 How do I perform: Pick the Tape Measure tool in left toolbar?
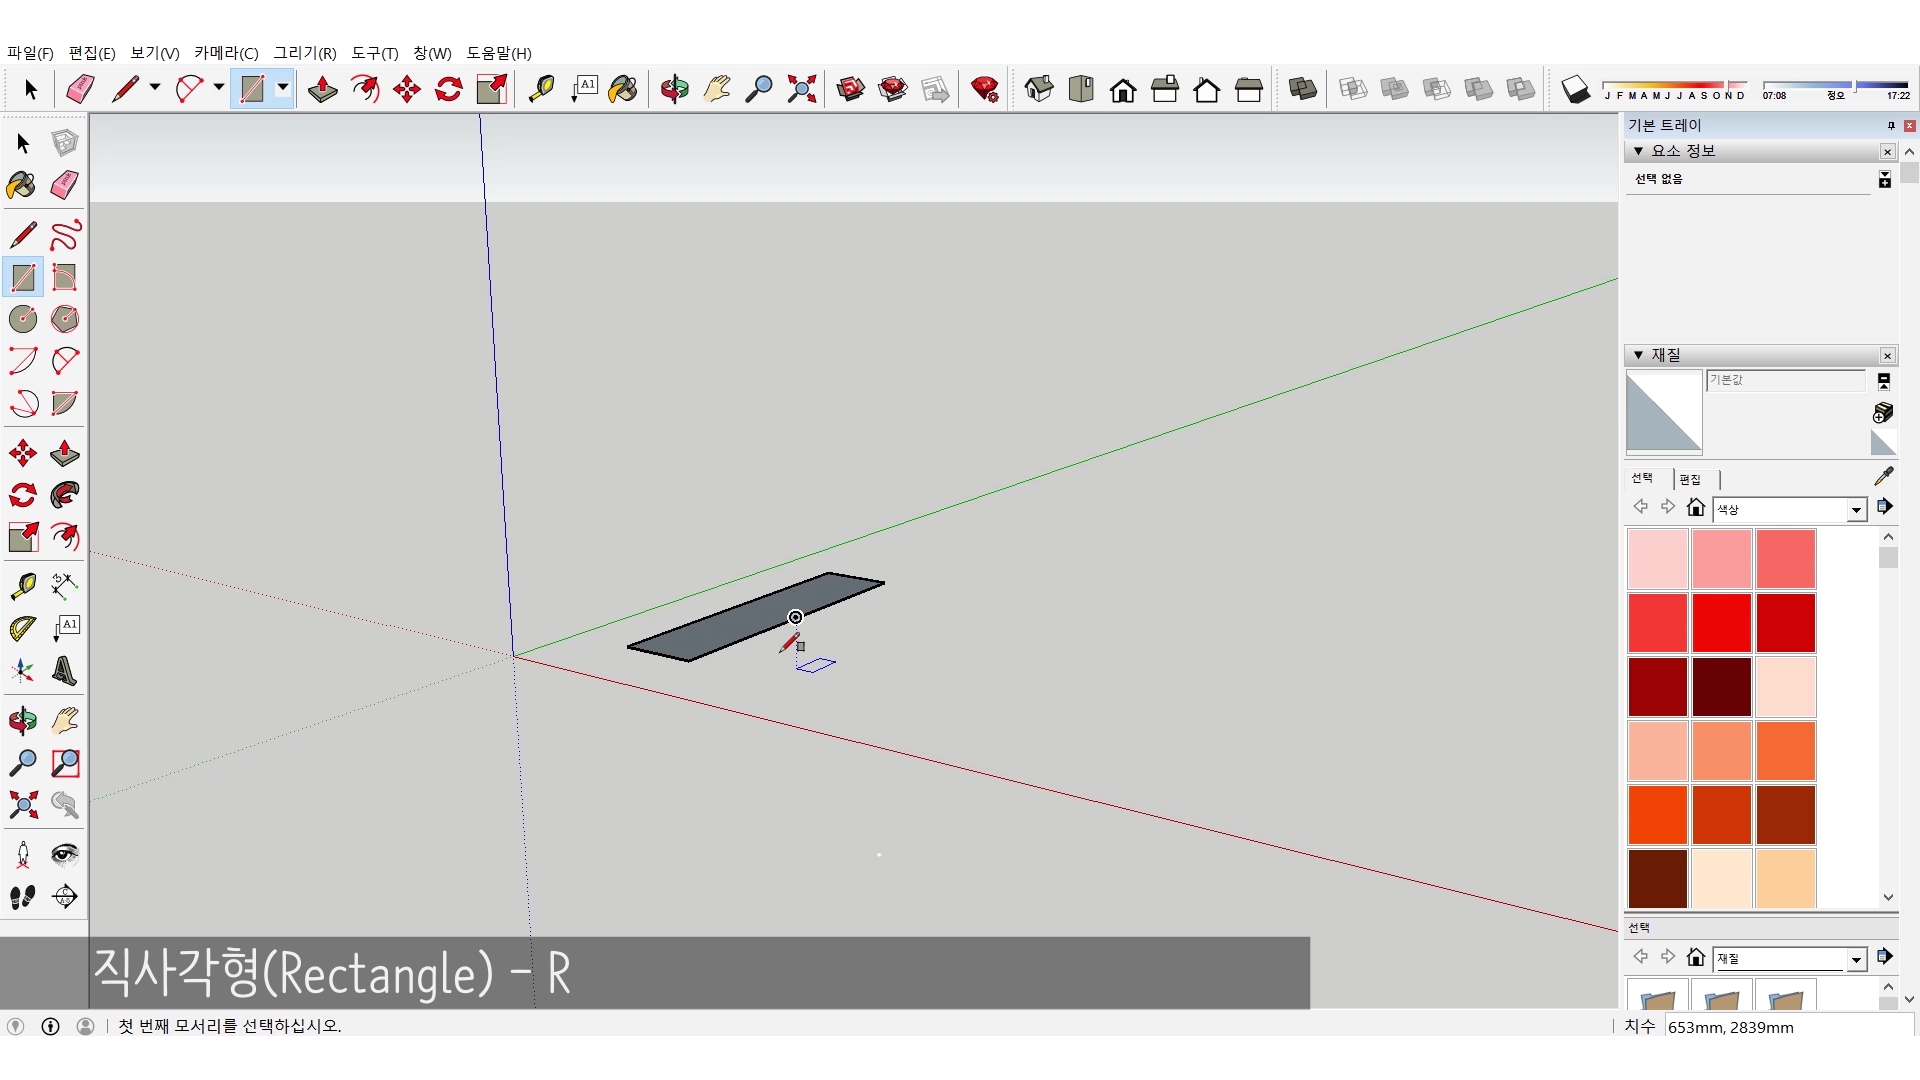click(x=22, y=585)
